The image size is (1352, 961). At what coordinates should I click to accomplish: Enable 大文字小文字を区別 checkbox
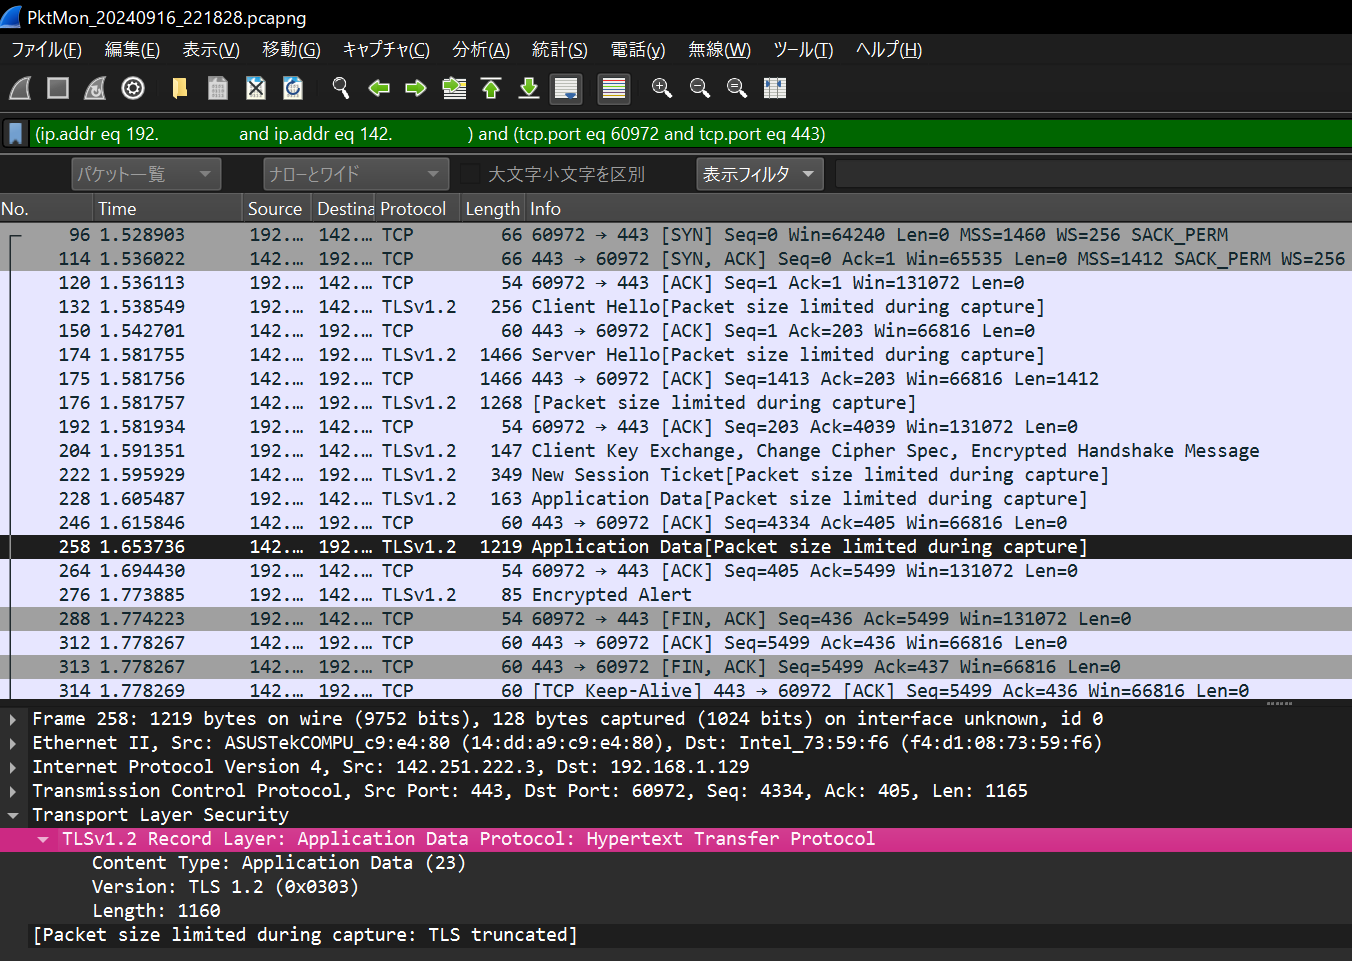[470, 174]
